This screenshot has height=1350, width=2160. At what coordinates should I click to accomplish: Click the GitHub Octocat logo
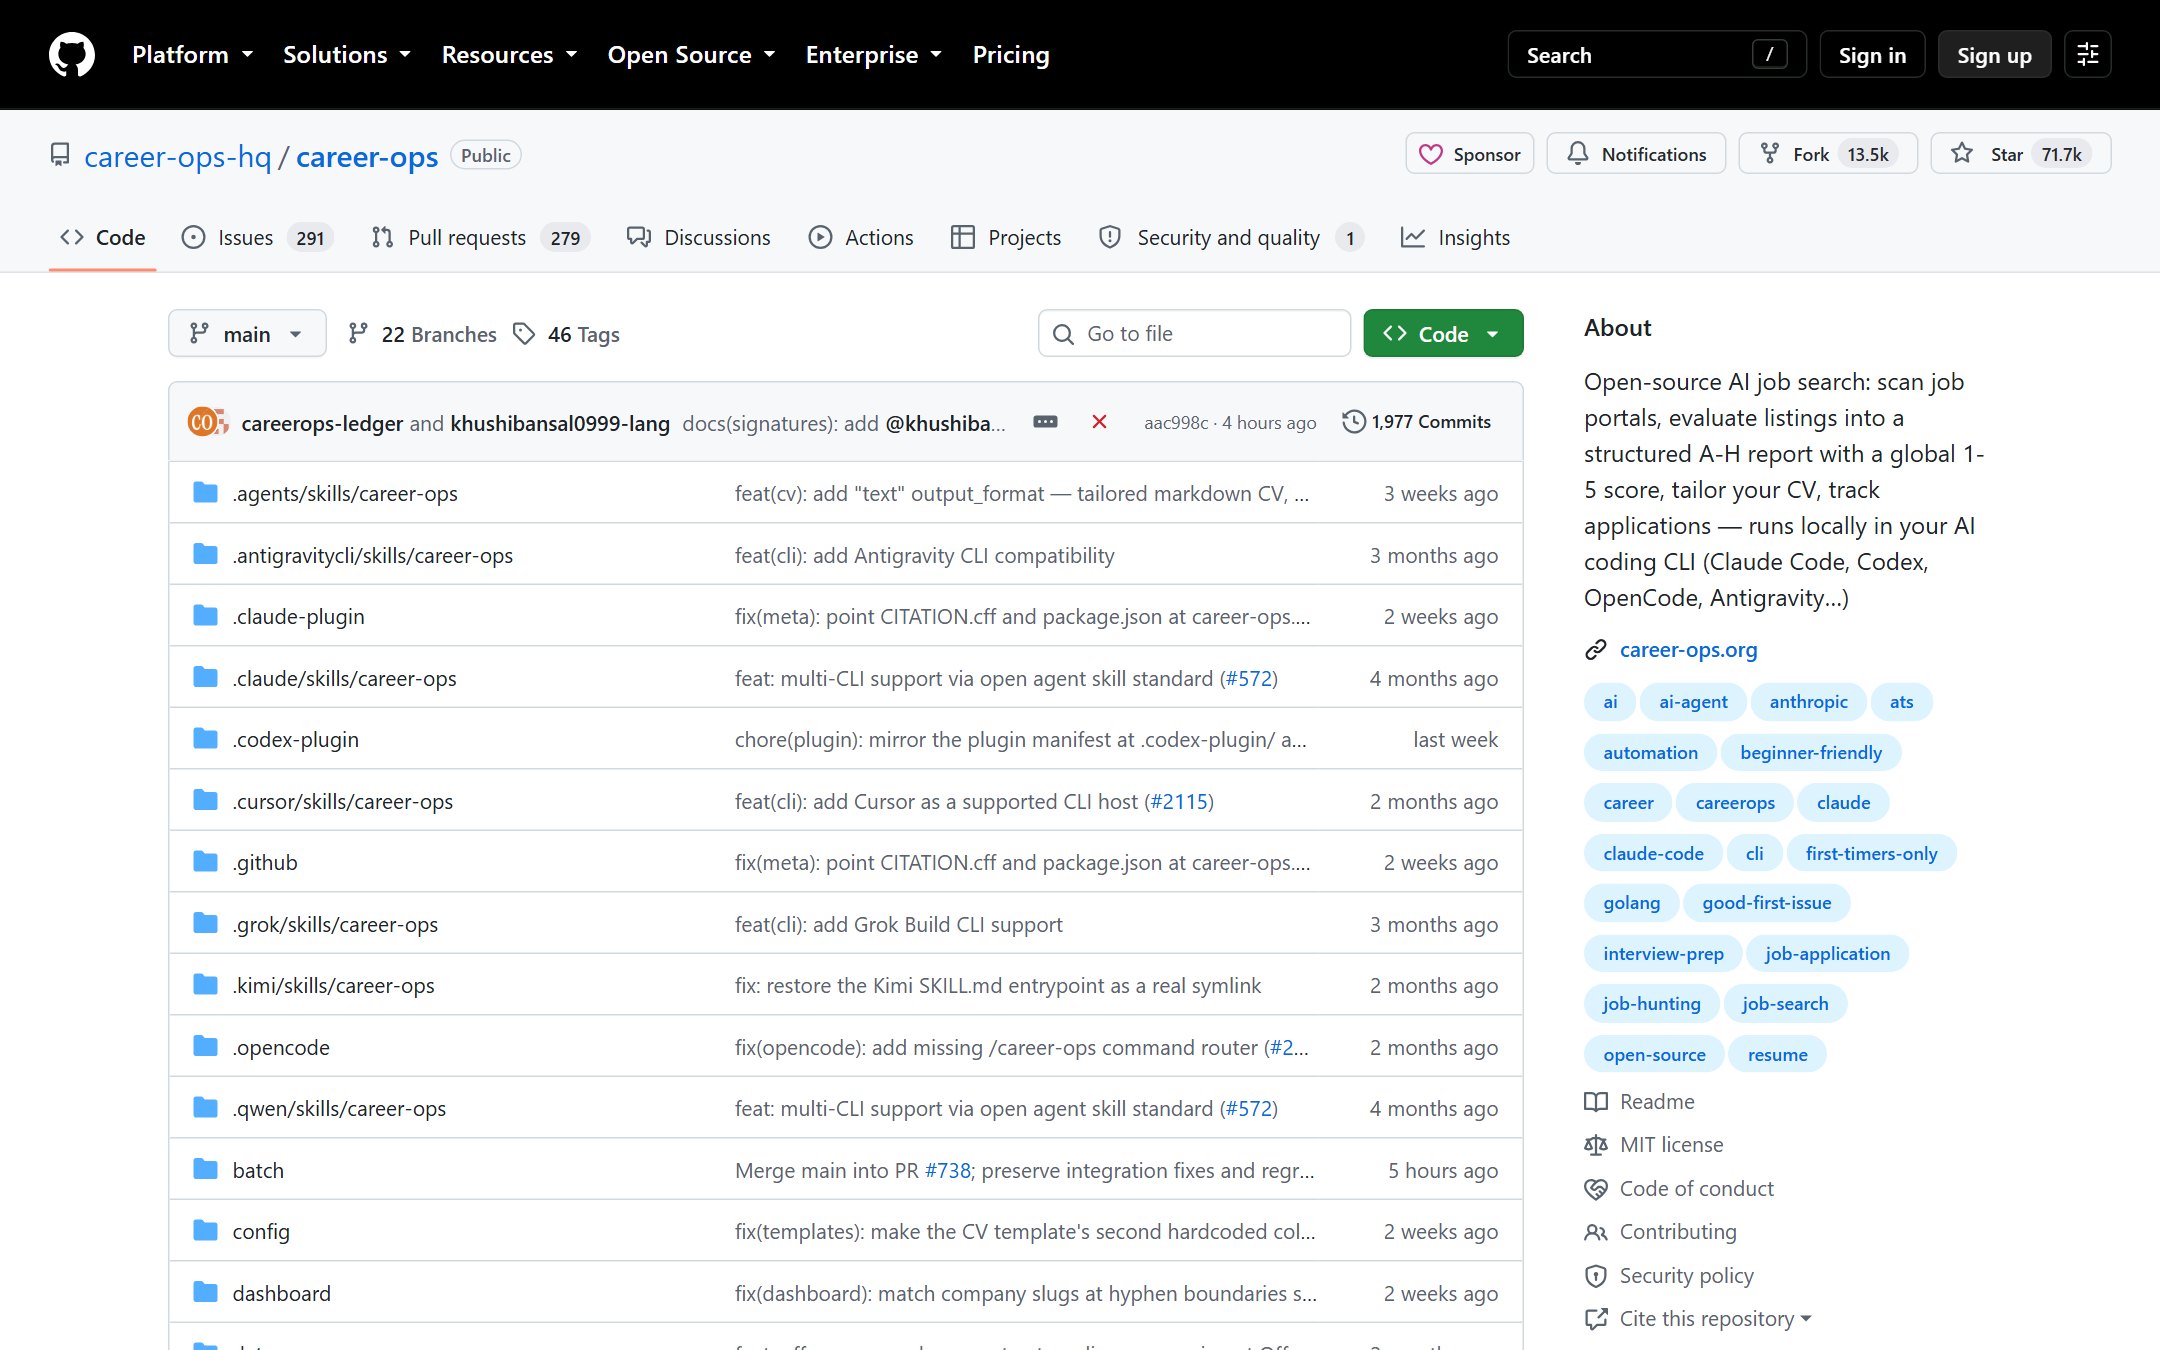coord(72,55)
